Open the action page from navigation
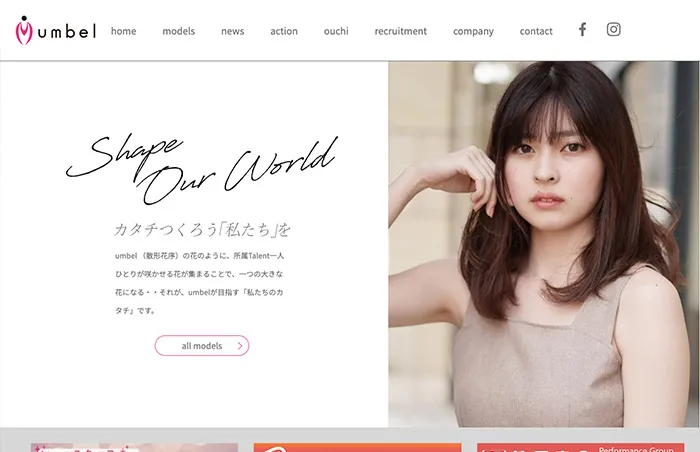 point(284,31)
